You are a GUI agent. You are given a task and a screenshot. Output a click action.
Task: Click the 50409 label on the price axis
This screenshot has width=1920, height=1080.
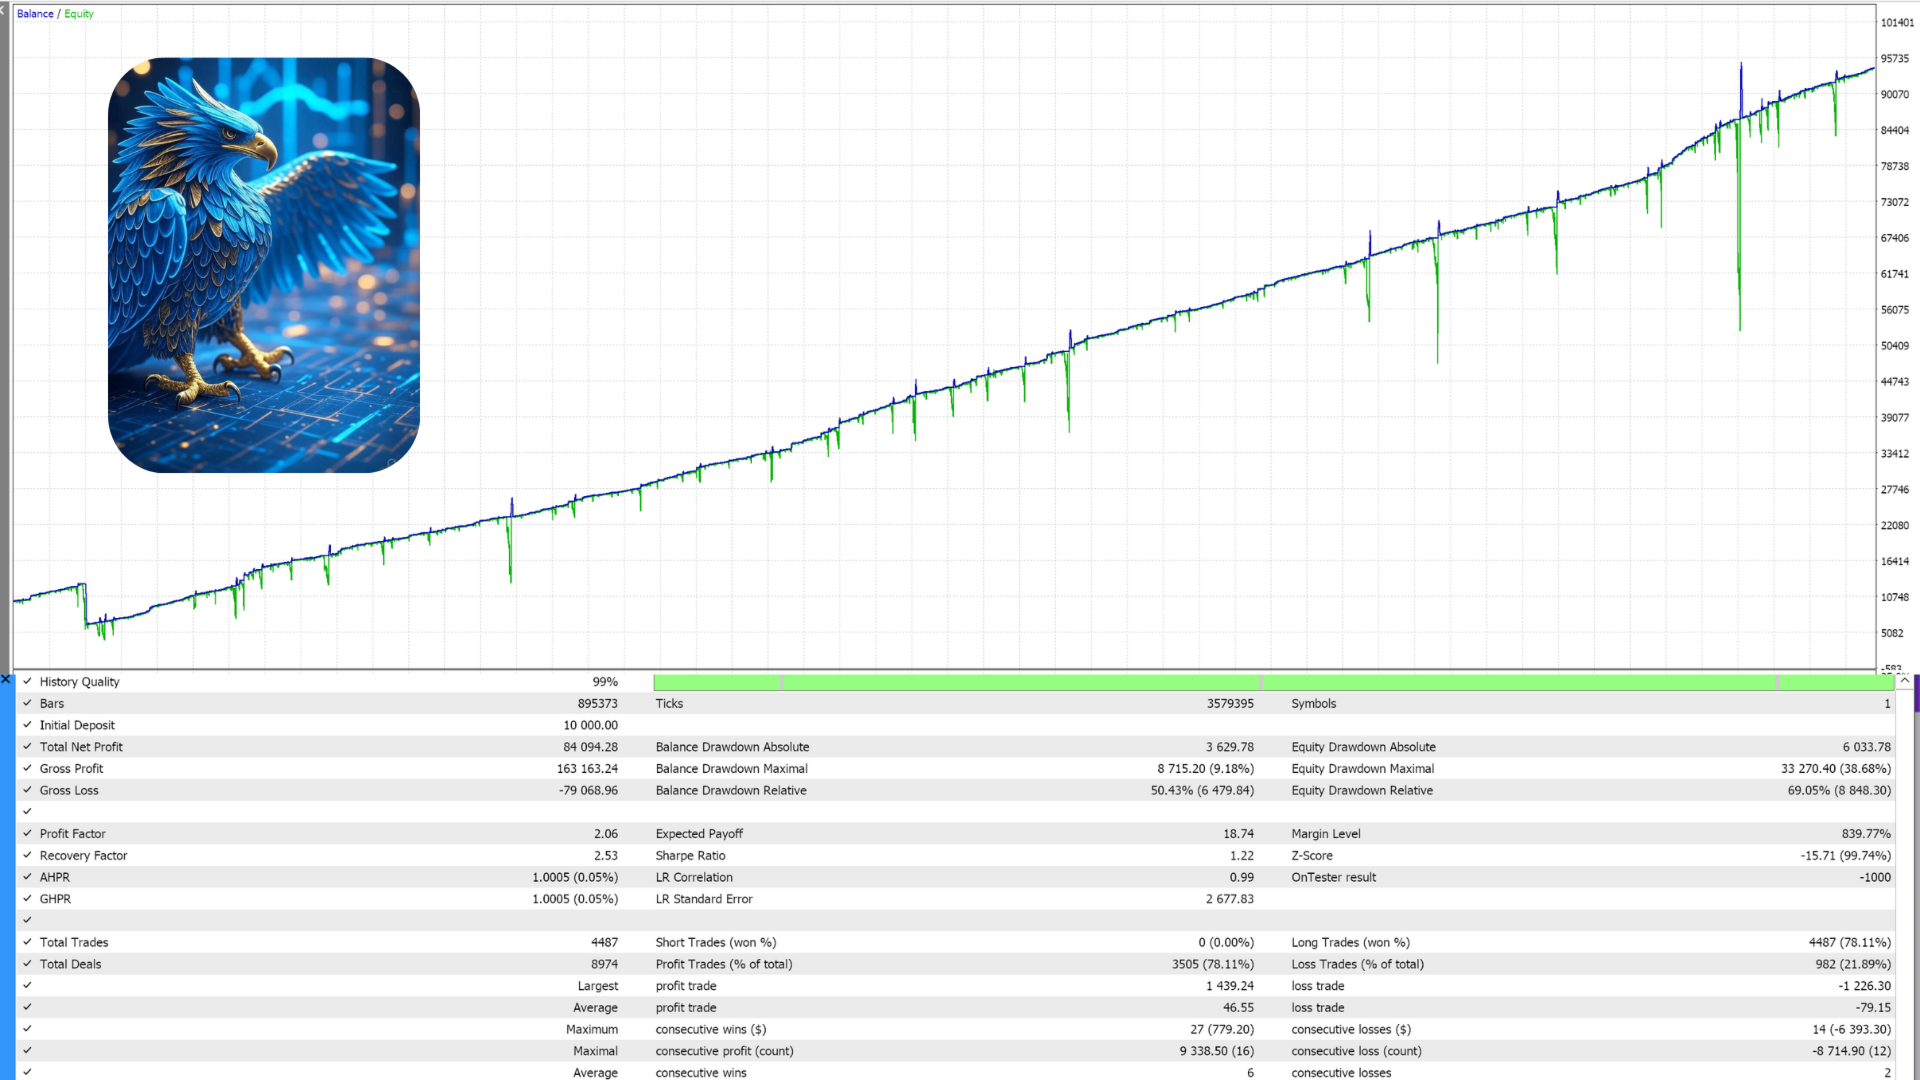click(1895, 346)
